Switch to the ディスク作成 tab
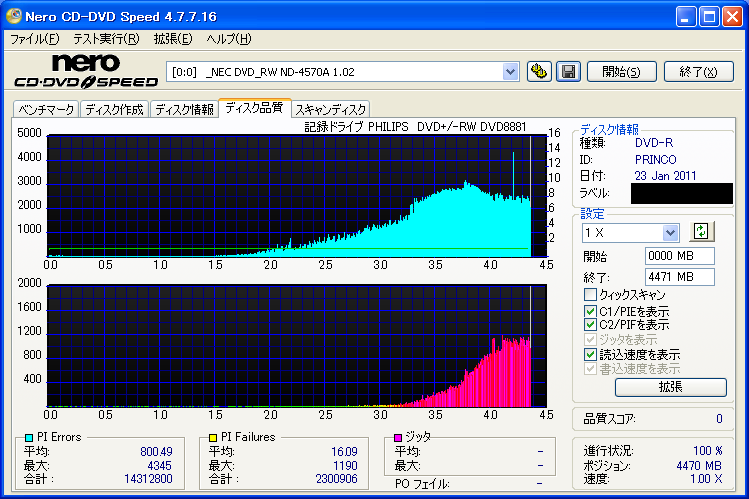 click(115, 109)
